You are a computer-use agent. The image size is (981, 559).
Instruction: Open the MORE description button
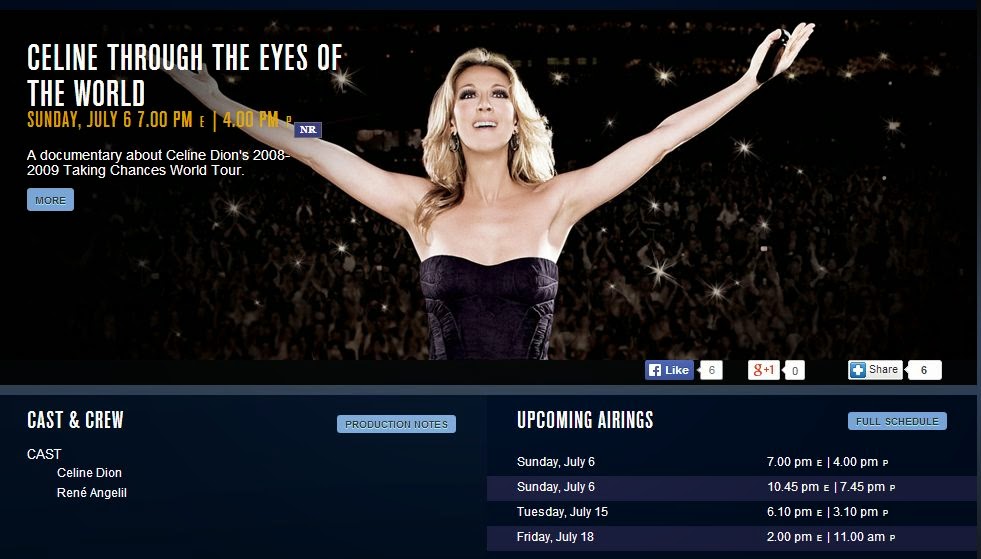coord(50,200)
